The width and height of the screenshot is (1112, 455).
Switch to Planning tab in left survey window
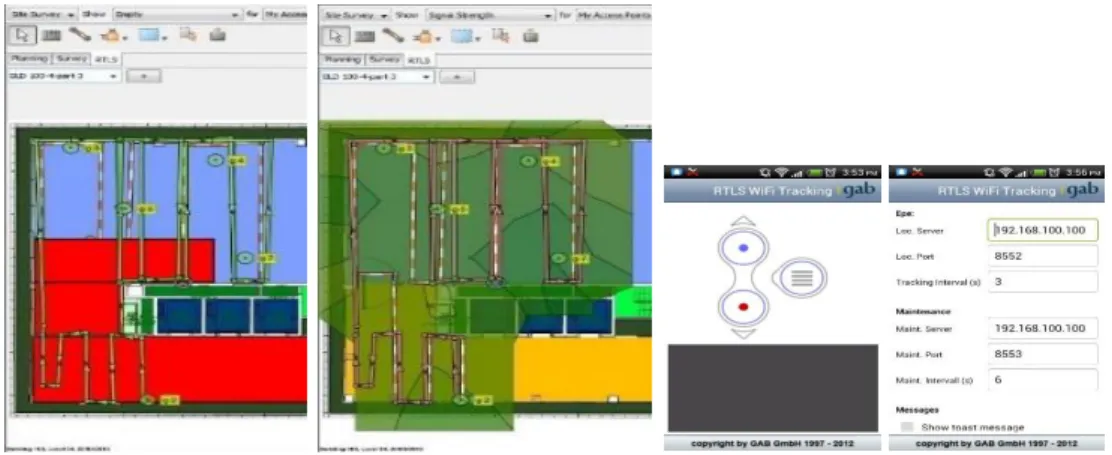tap(30, 58)
